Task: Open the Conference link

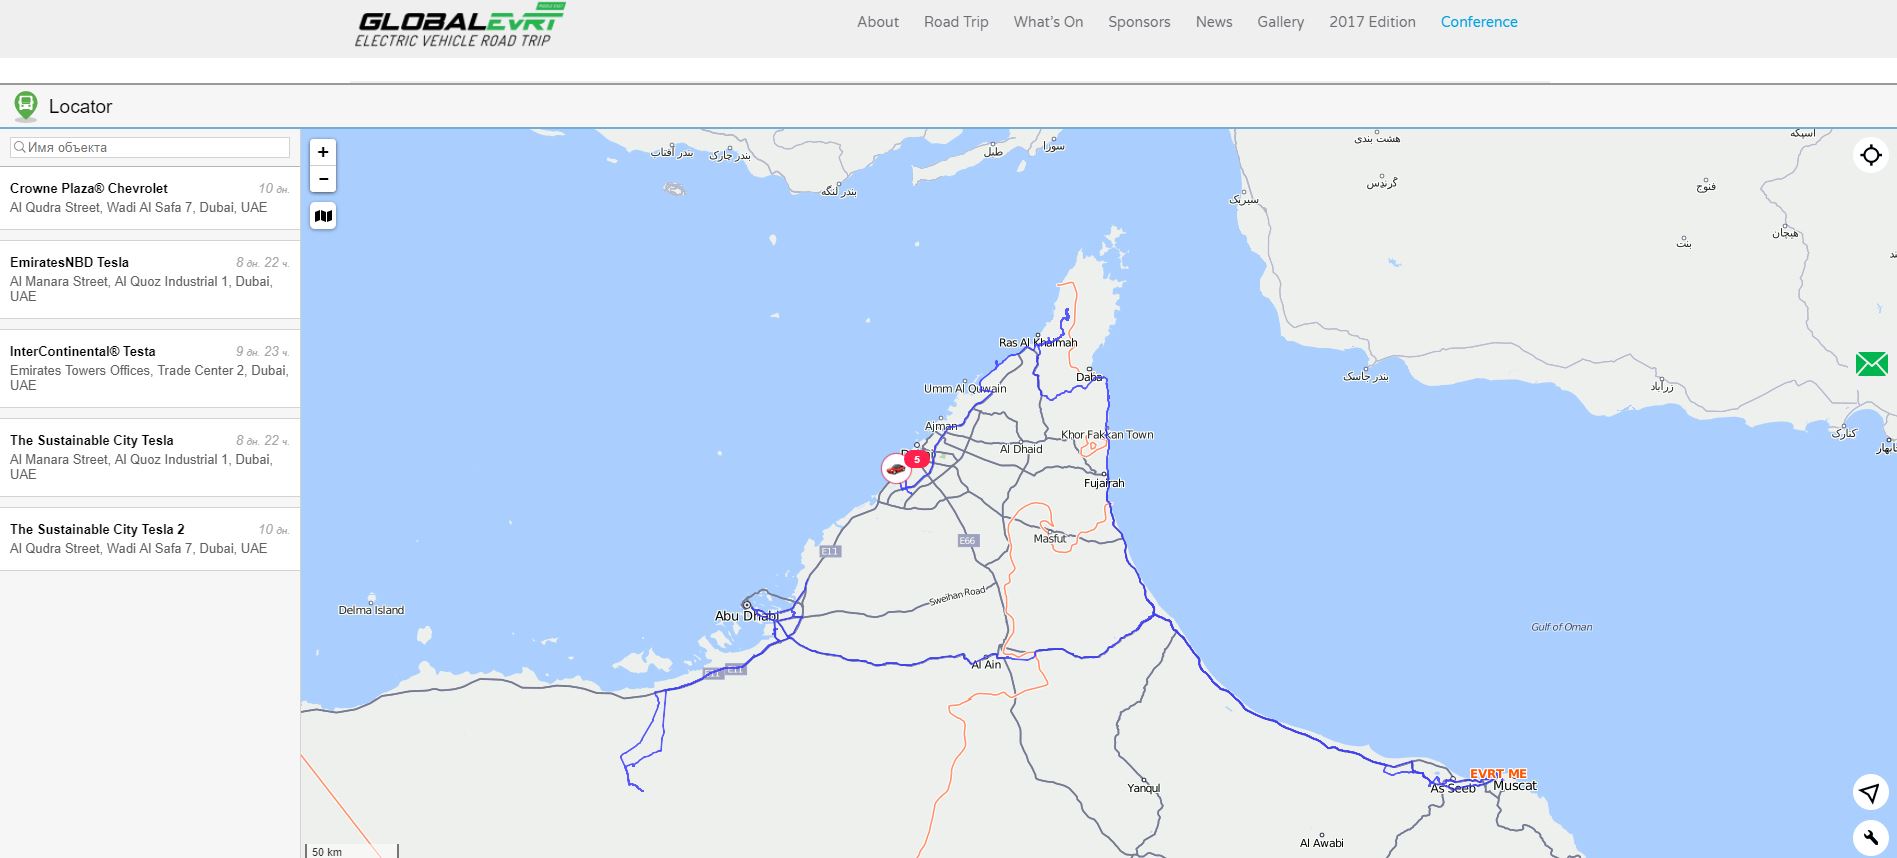Action: 1478,22
